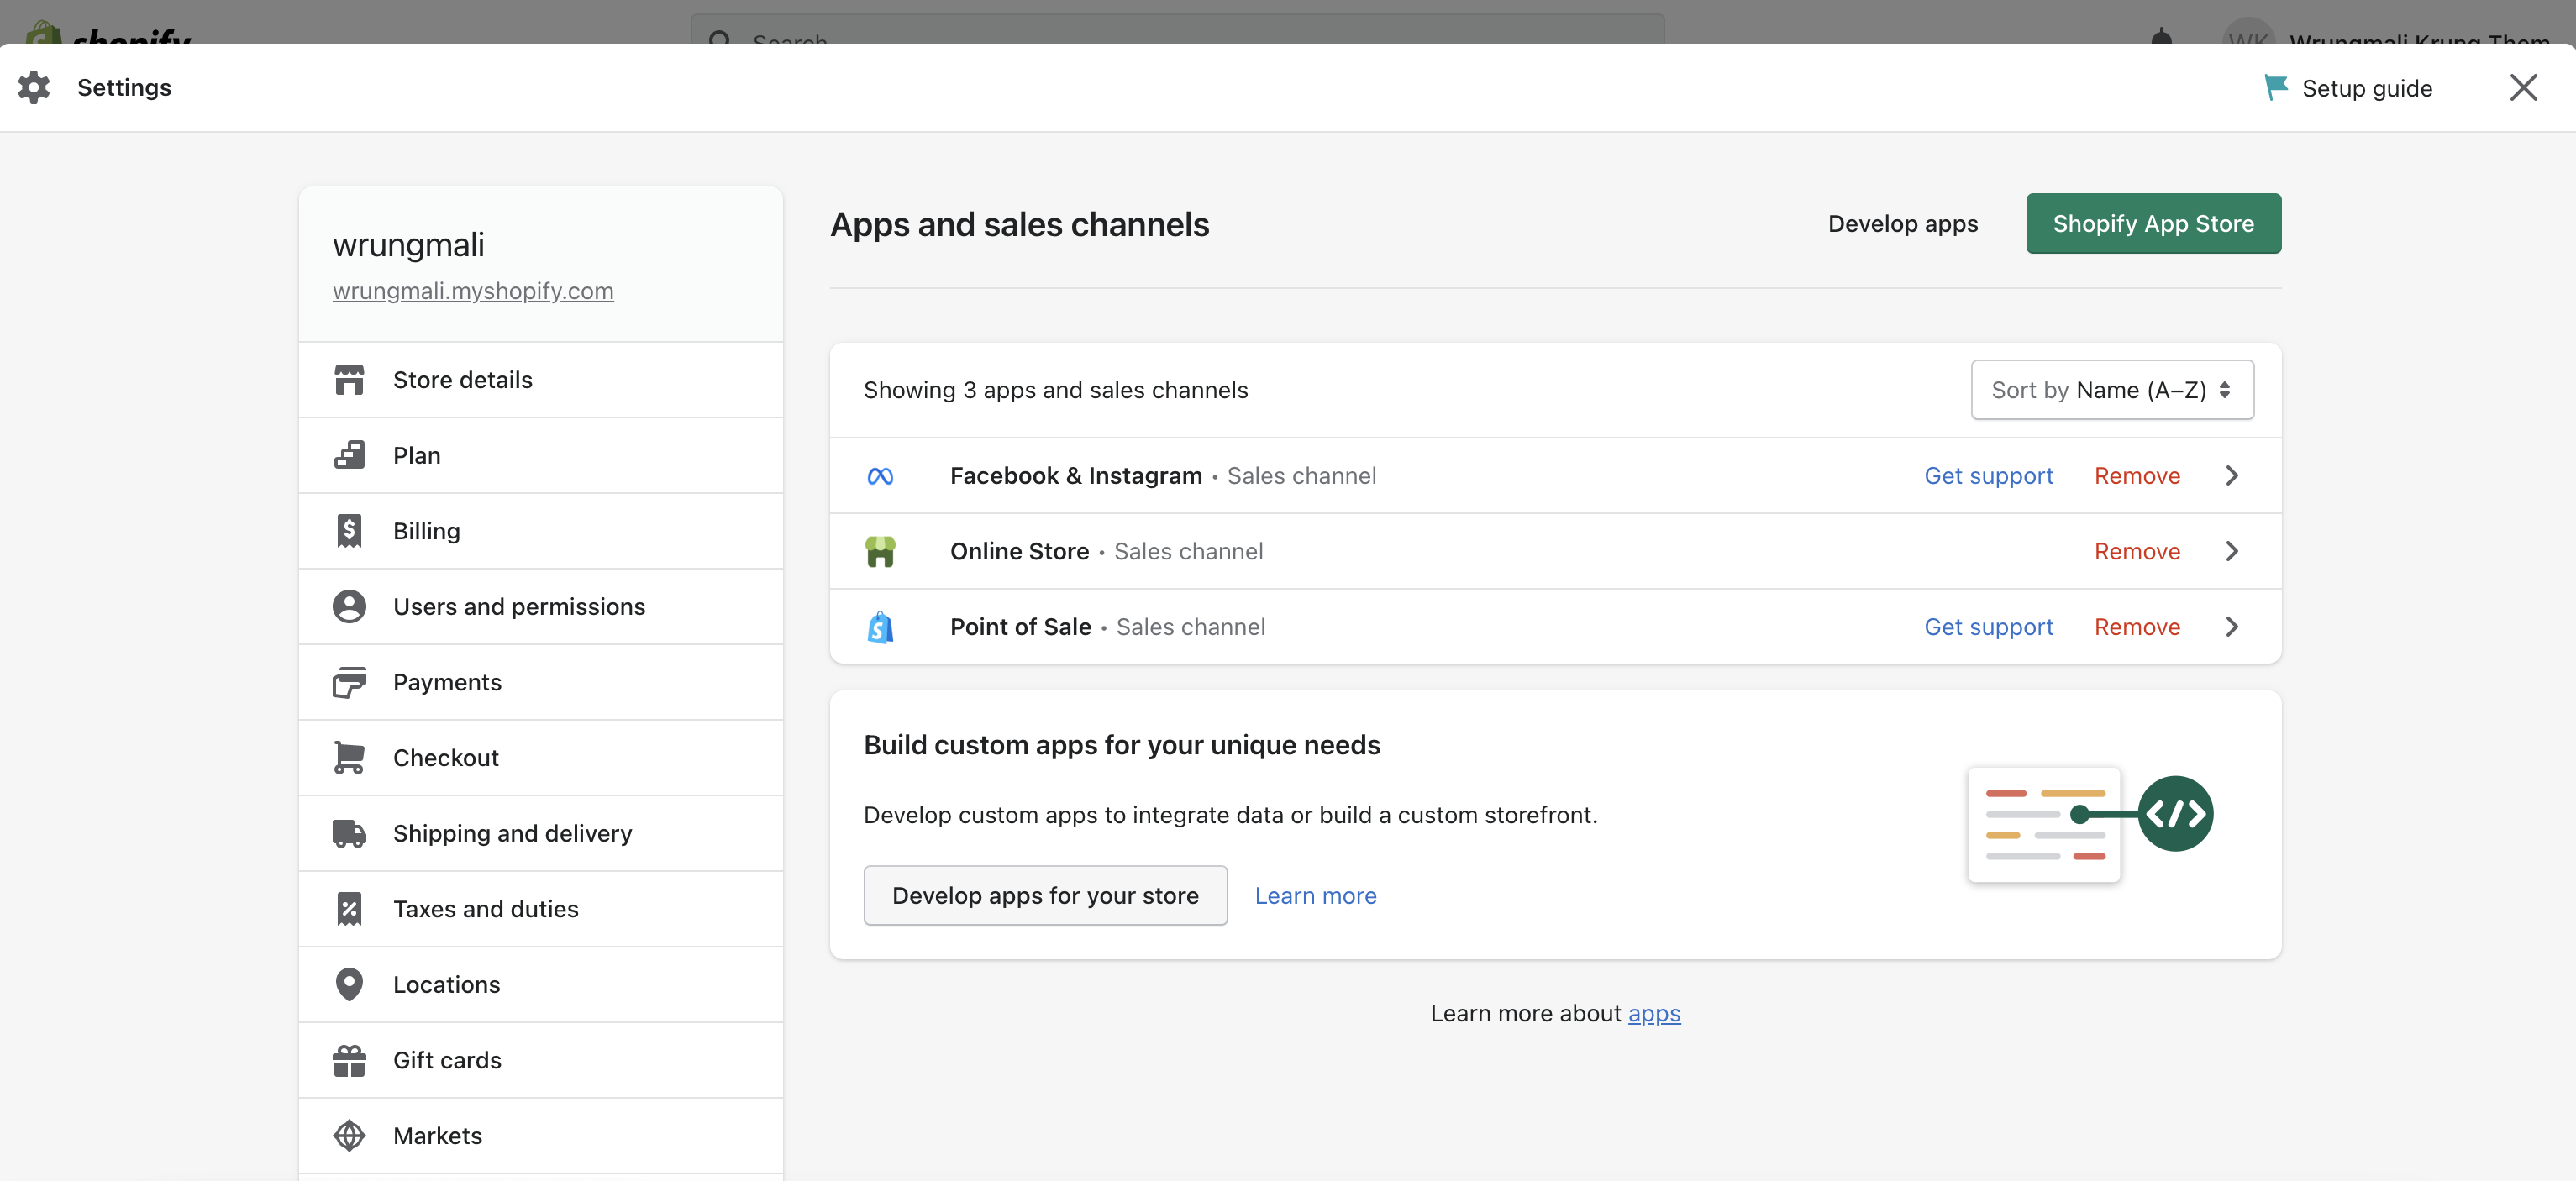
Task: Click the Store details storefront icon
Action: (349, 380)
